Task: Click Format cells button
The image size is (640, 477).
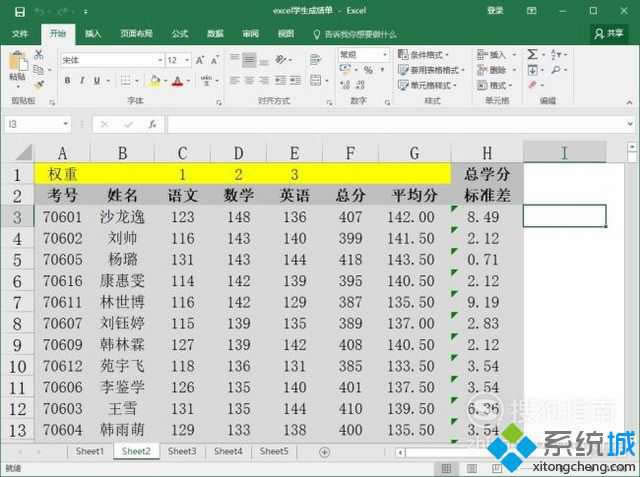Action: [494, 85]
